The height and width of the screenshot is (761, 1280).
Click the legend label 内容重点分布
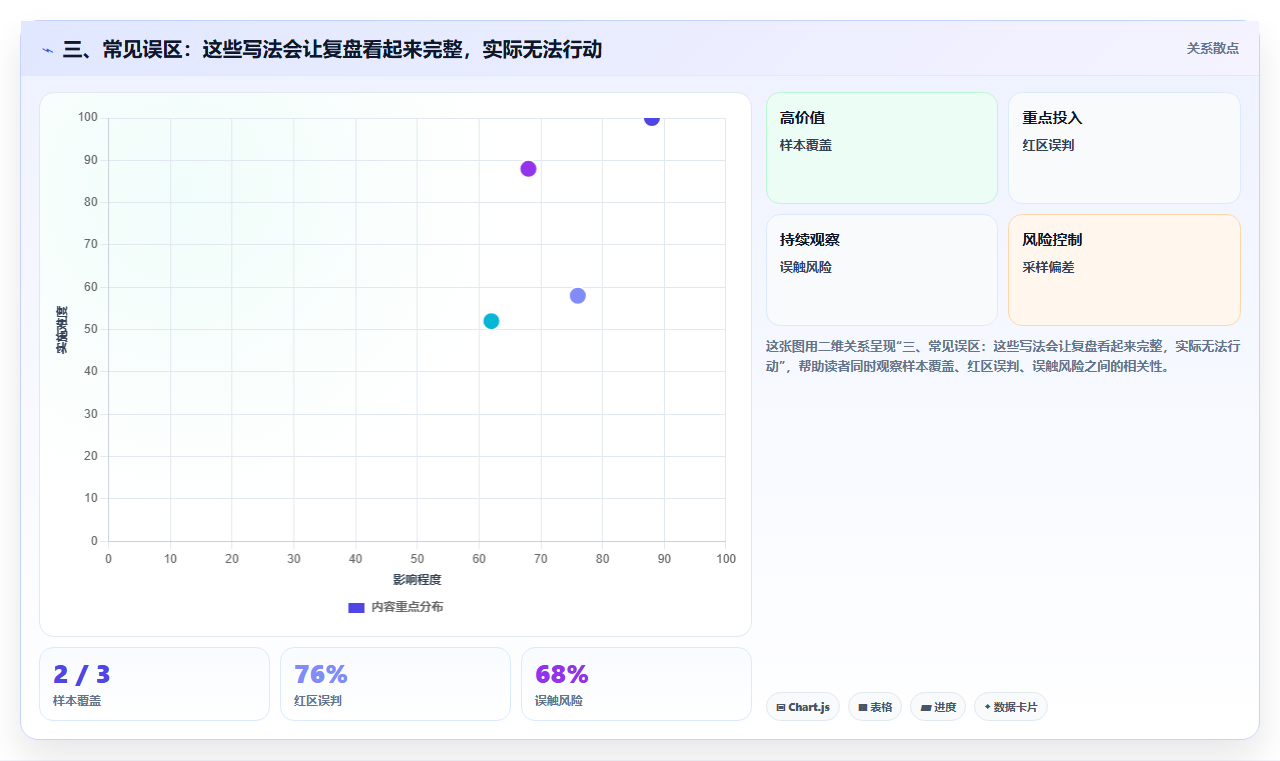tap(407, 607)
